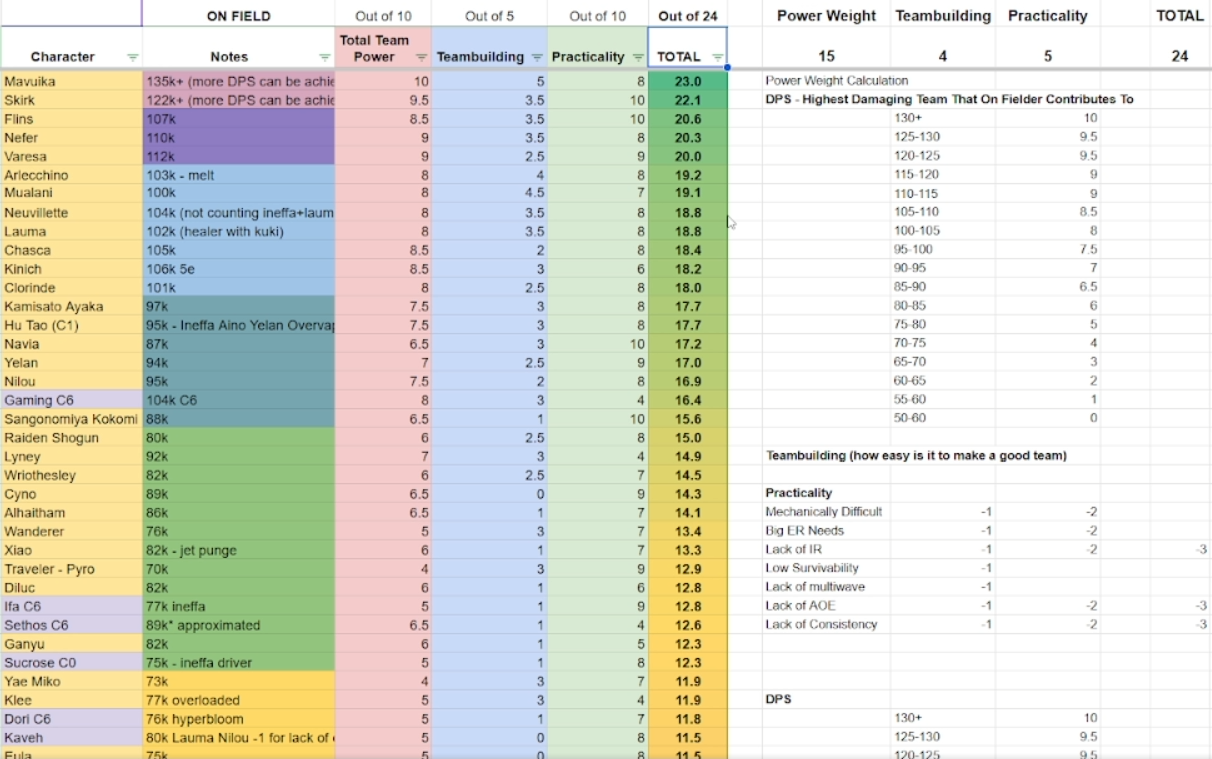This screenshot has width=1212, height=759.
Task: Click the Navia character cell
Action: click(71, 344)
